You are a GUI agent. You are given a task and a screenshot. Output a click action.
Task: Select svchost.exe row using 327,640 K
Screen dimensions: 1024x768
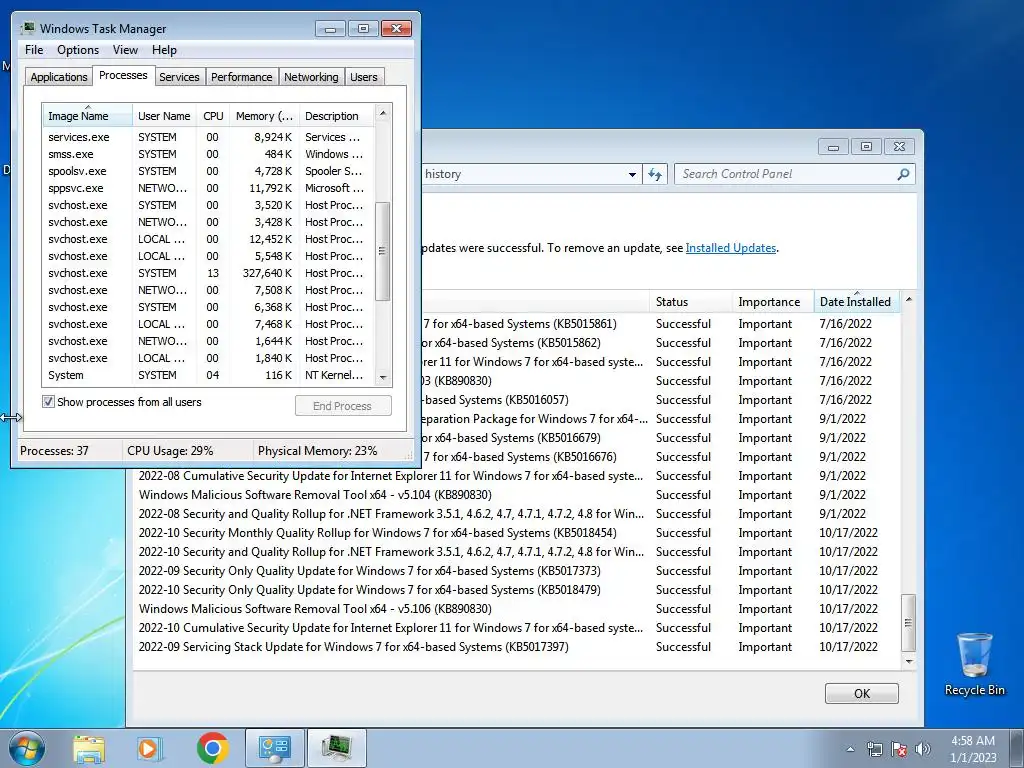[x=208, y=273]
